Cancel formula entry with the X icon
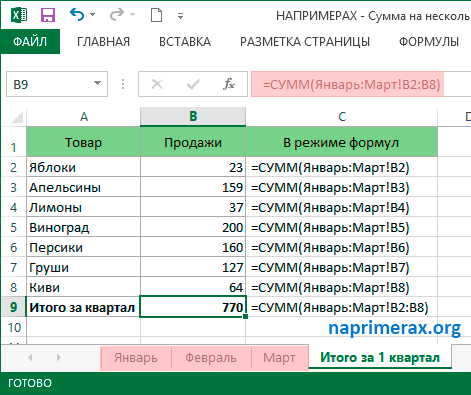Image resolution: width=471 pixels, height=395 pixels. pos(157,84)
